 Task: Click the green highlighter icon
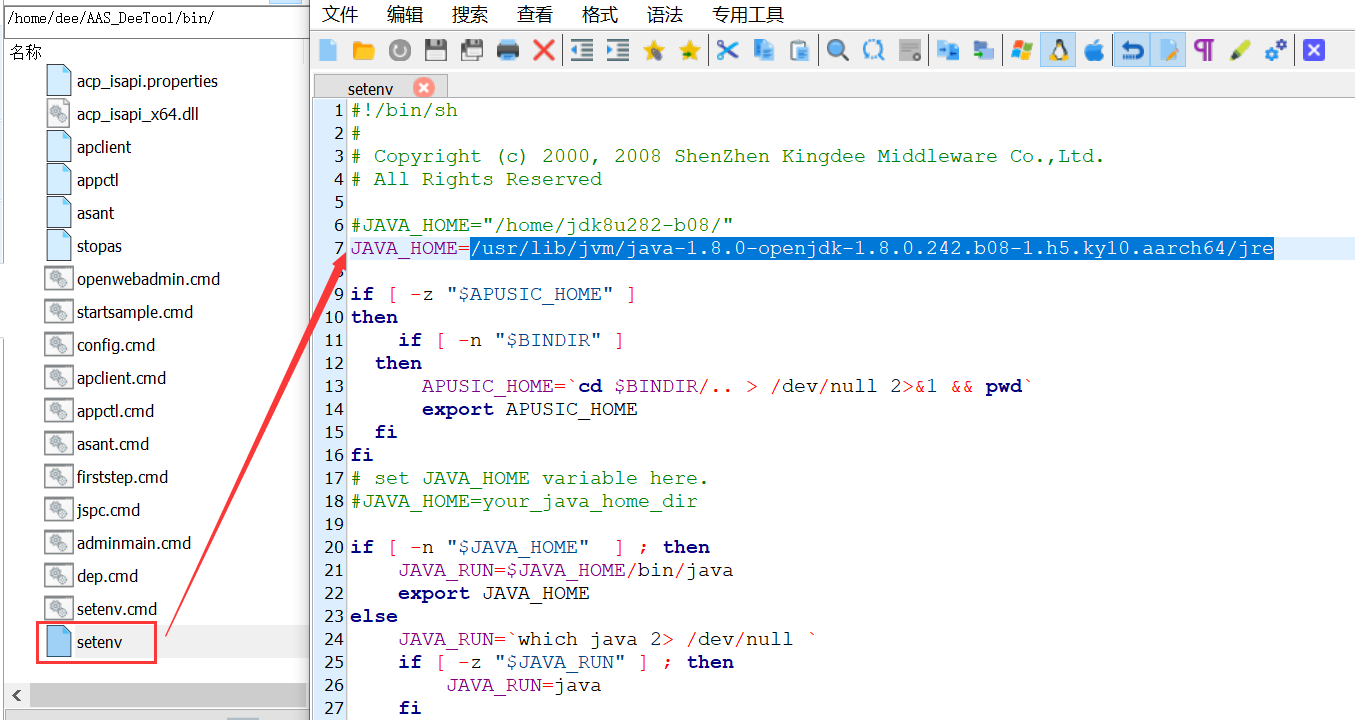tap(1240, 50)
